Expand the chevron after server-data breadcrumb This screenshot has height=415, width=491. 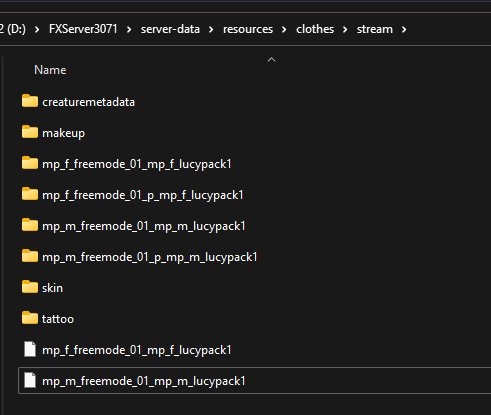click(x=211, y=30)
